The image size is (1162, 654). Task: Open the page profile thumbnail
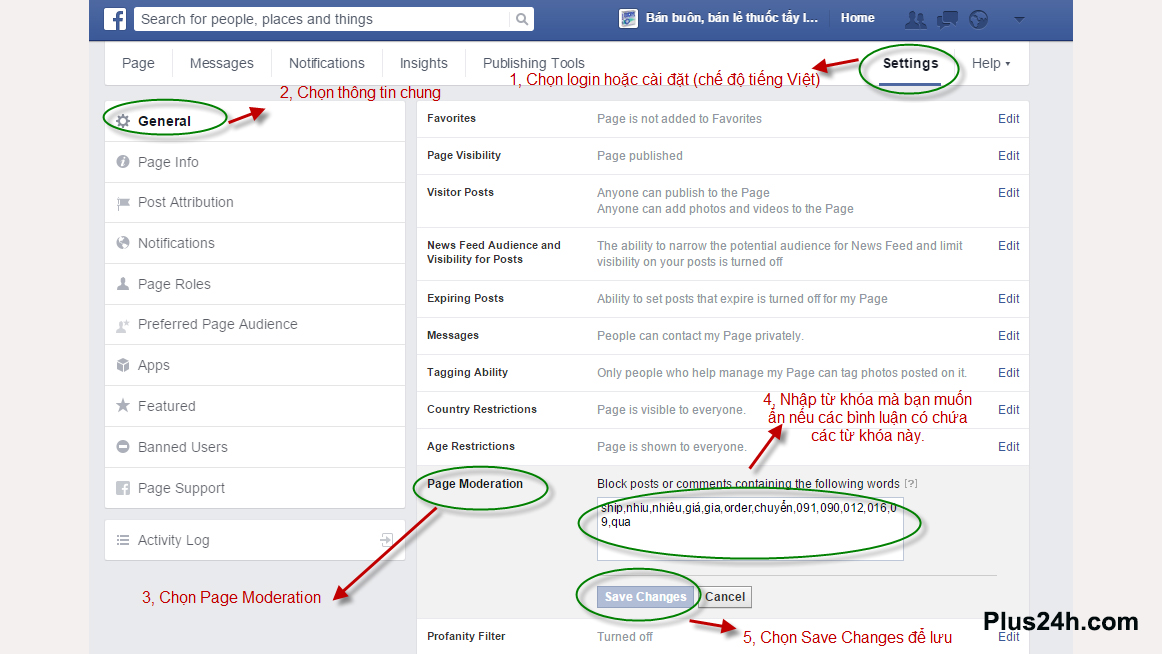click(x=628, y=19)
